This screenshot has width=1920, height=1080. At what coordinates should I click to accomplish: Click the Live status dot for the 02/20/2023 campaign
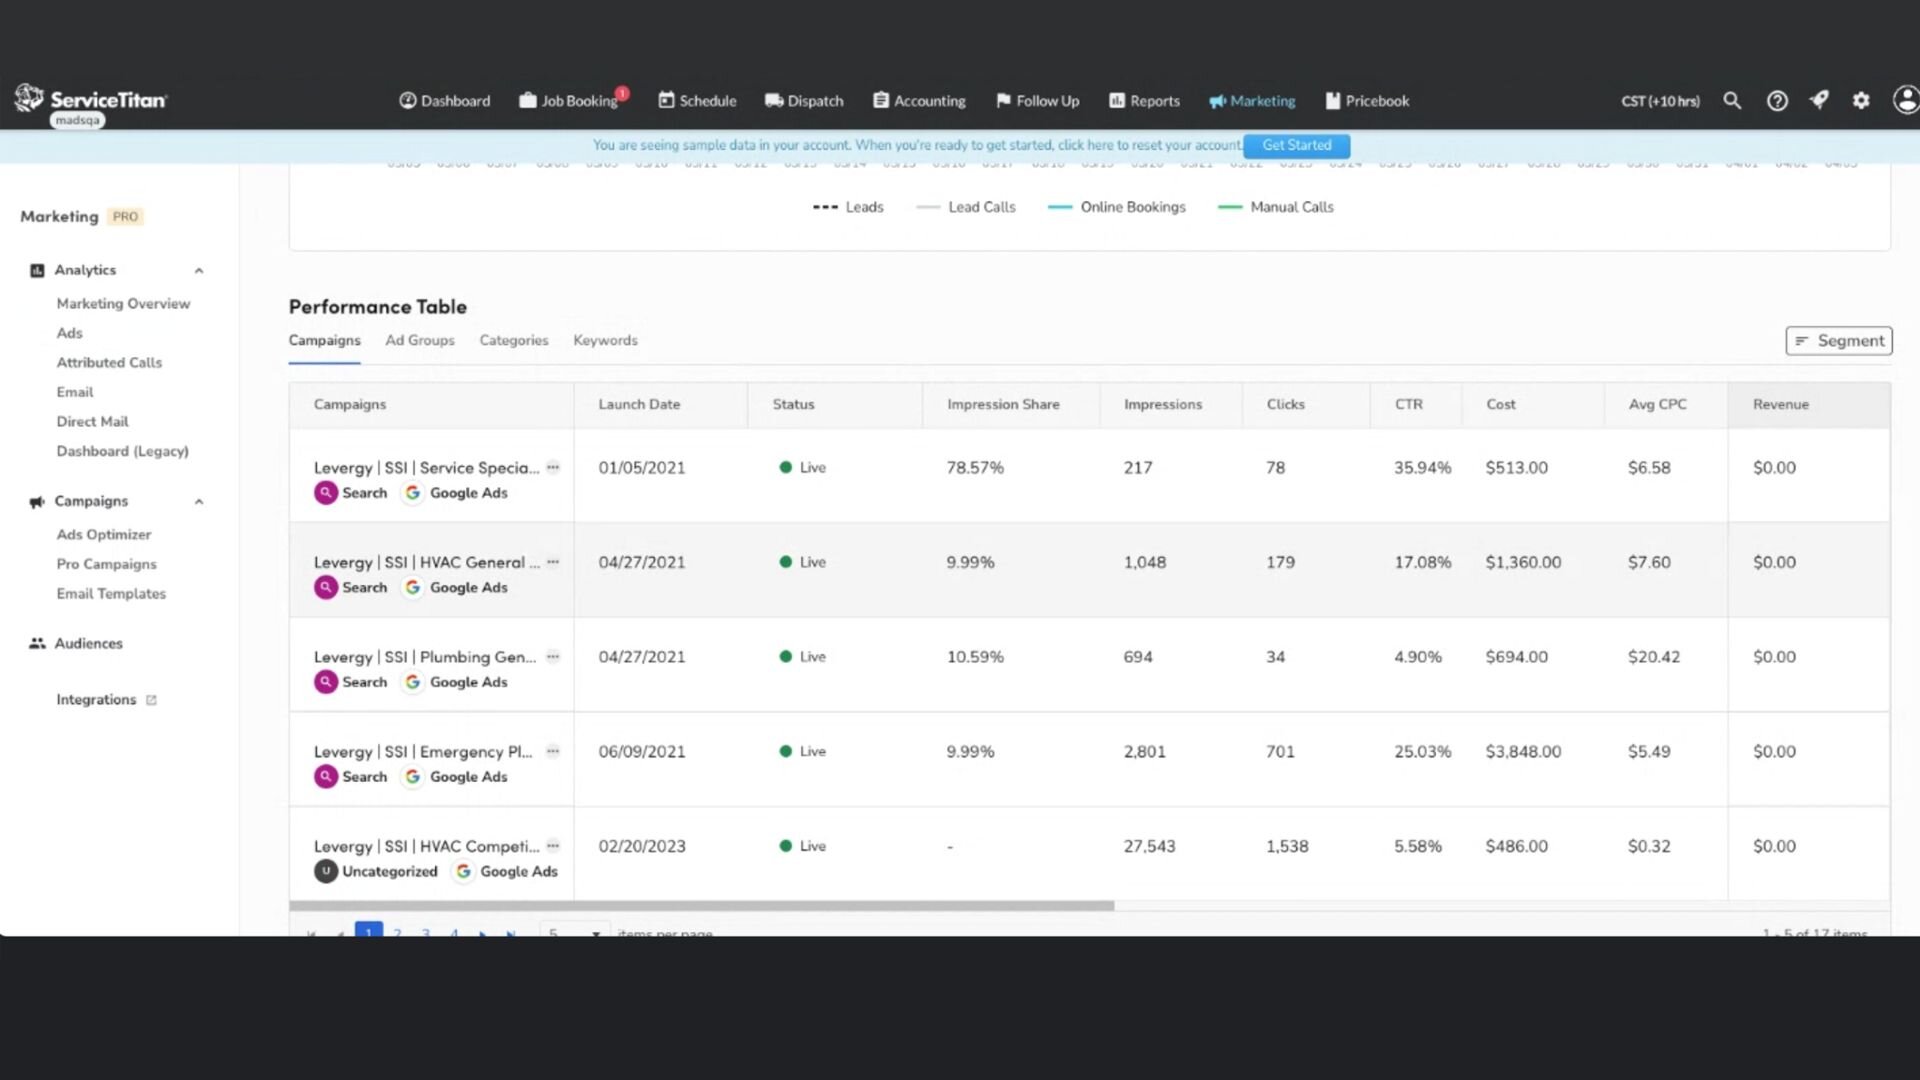coord(786,846)
